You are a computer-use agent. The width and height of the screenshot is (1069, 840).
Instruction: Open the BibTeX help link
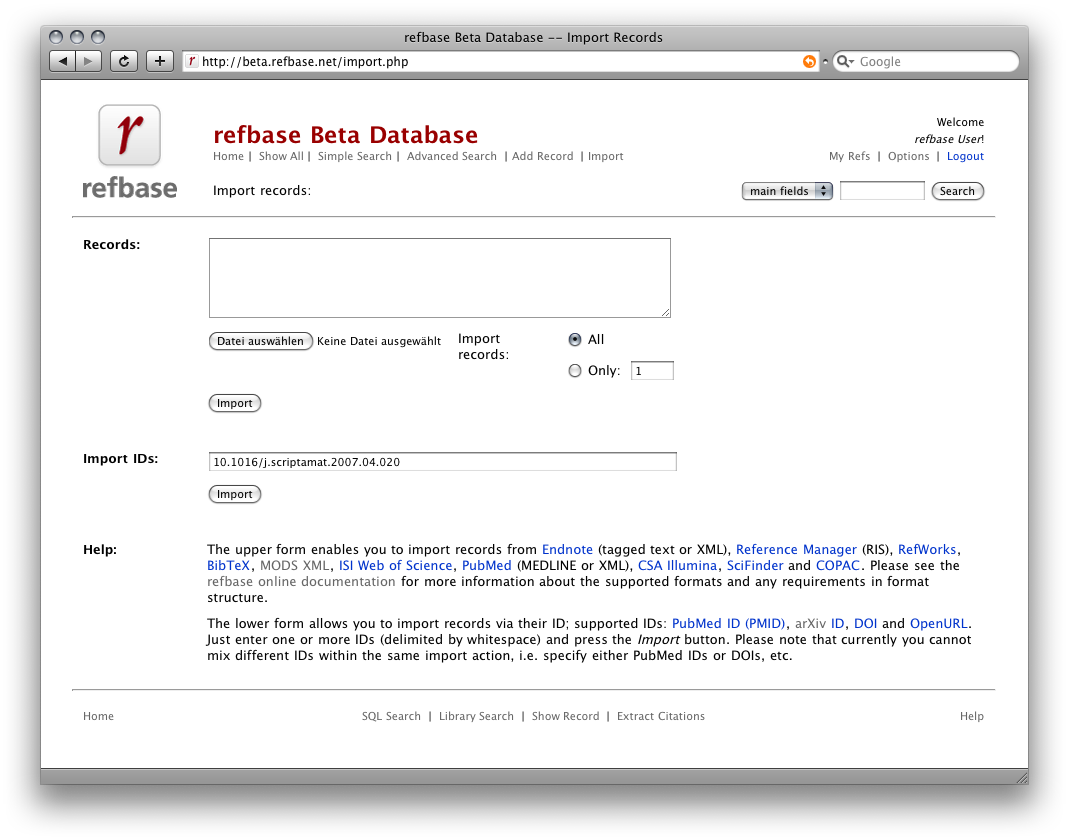point(228,565)
